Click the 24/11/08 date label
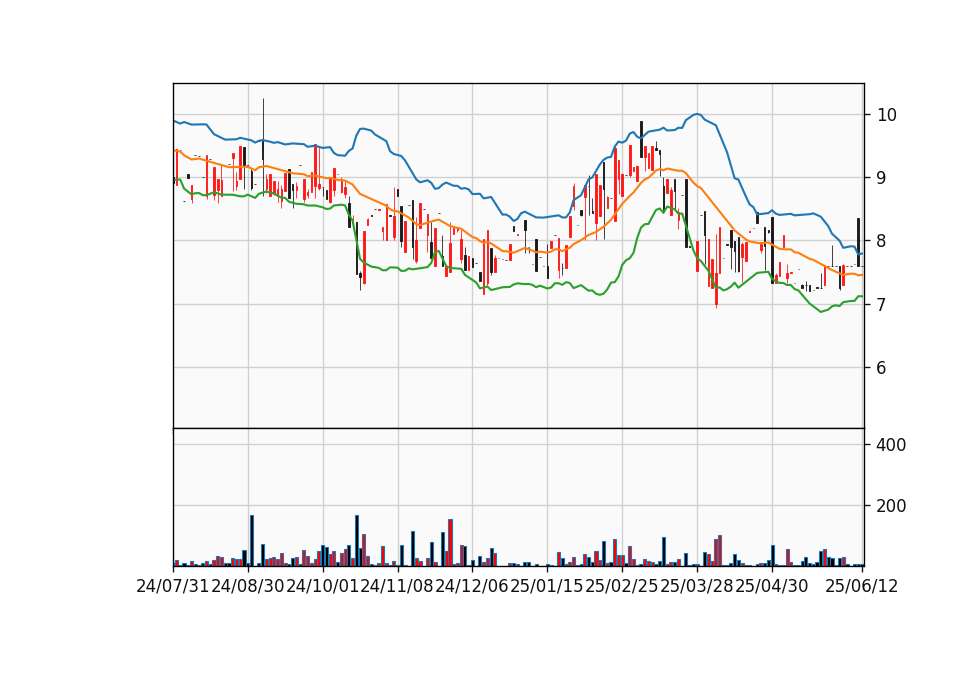960x690 pixels. coord(397,586)
